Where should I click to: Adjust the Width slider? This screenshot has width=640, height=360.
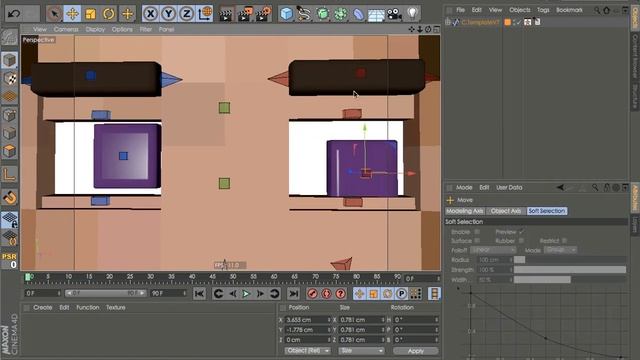[570, 280]
